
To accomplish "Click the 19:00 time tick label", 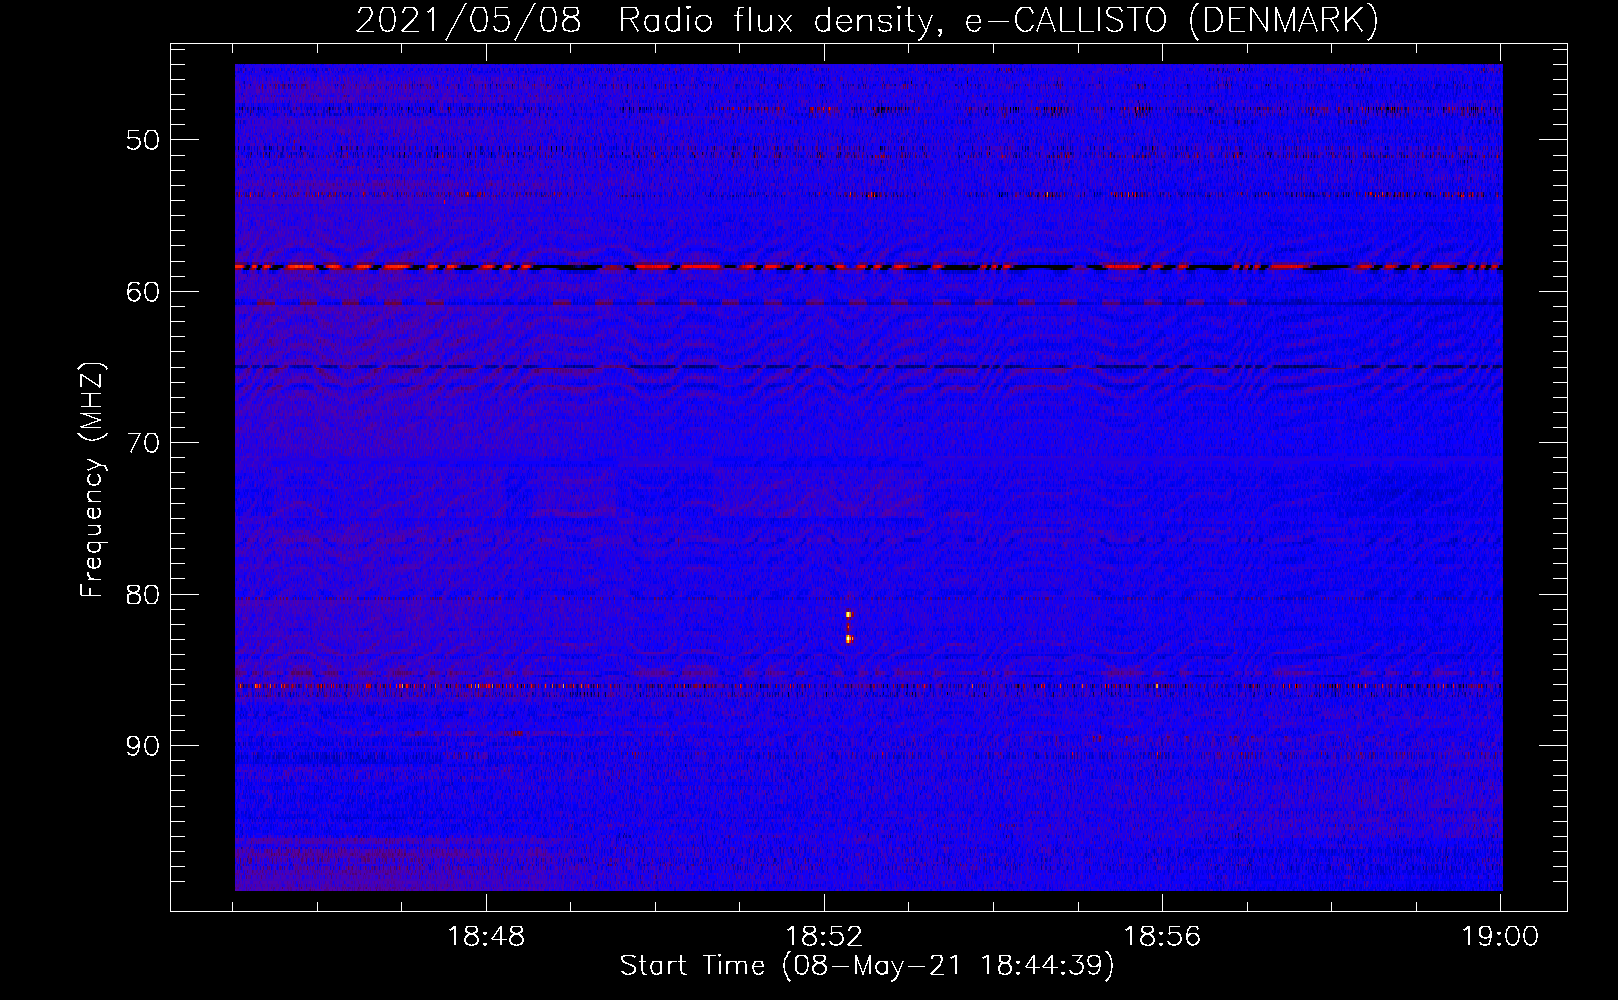I will [1500, 937].
